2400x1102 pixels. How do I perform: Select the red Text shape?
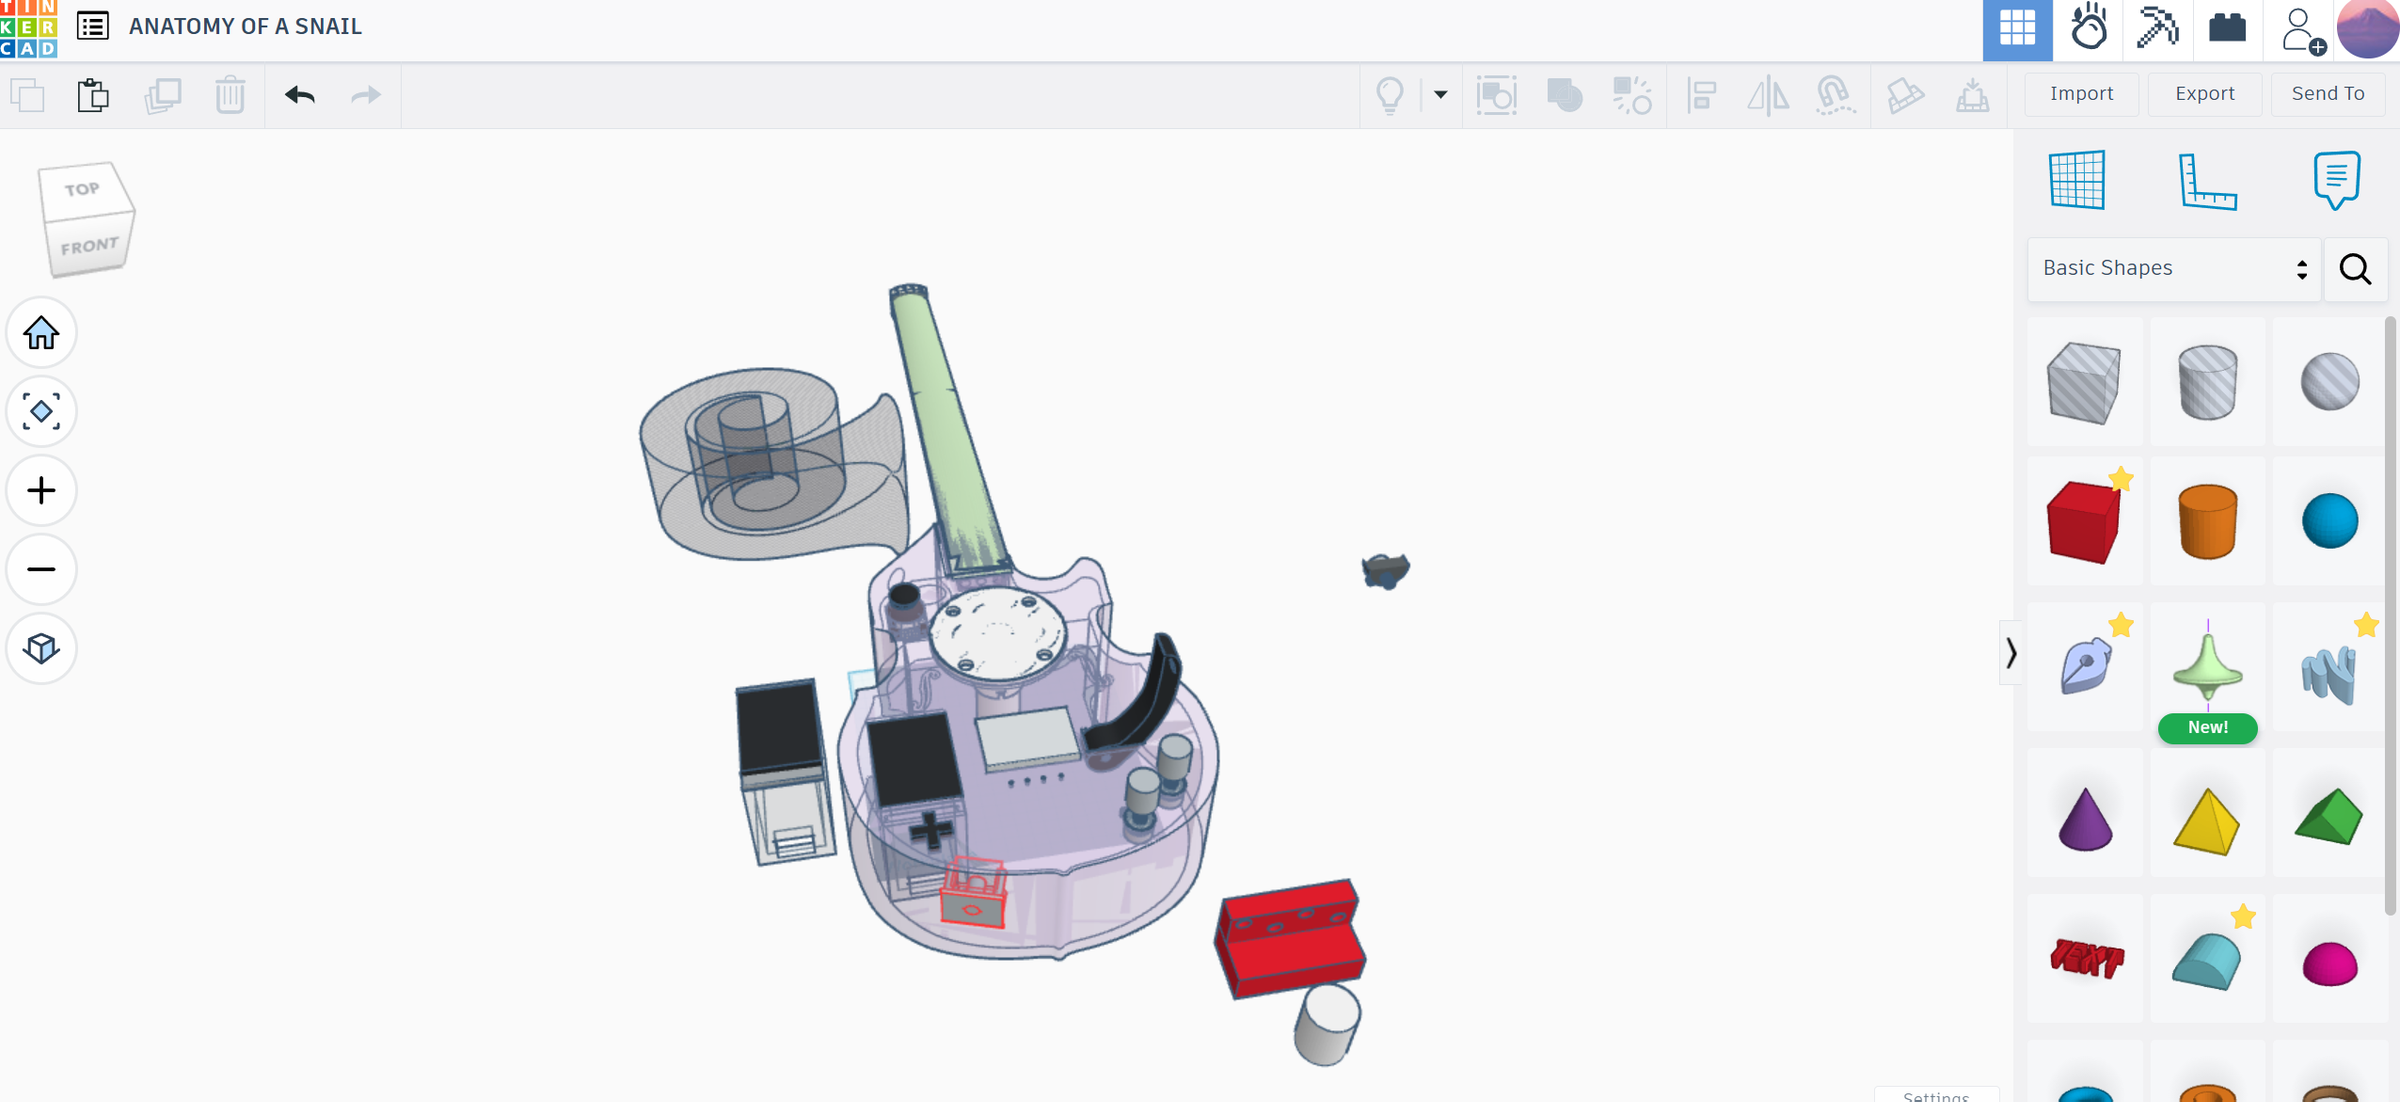point(2084,959)
